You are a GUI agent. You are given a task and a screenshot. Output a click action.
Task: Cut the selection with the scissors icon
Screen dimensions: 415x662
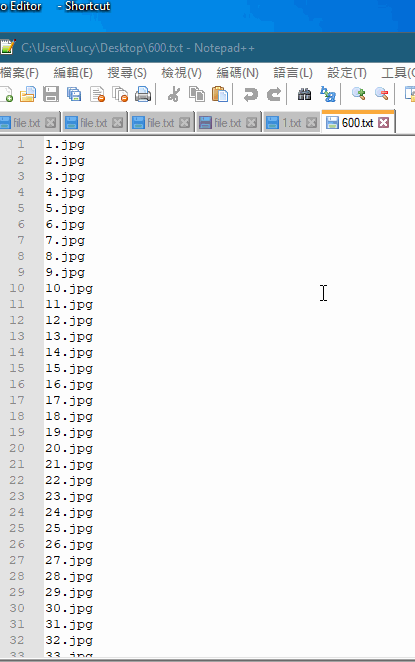174,94
